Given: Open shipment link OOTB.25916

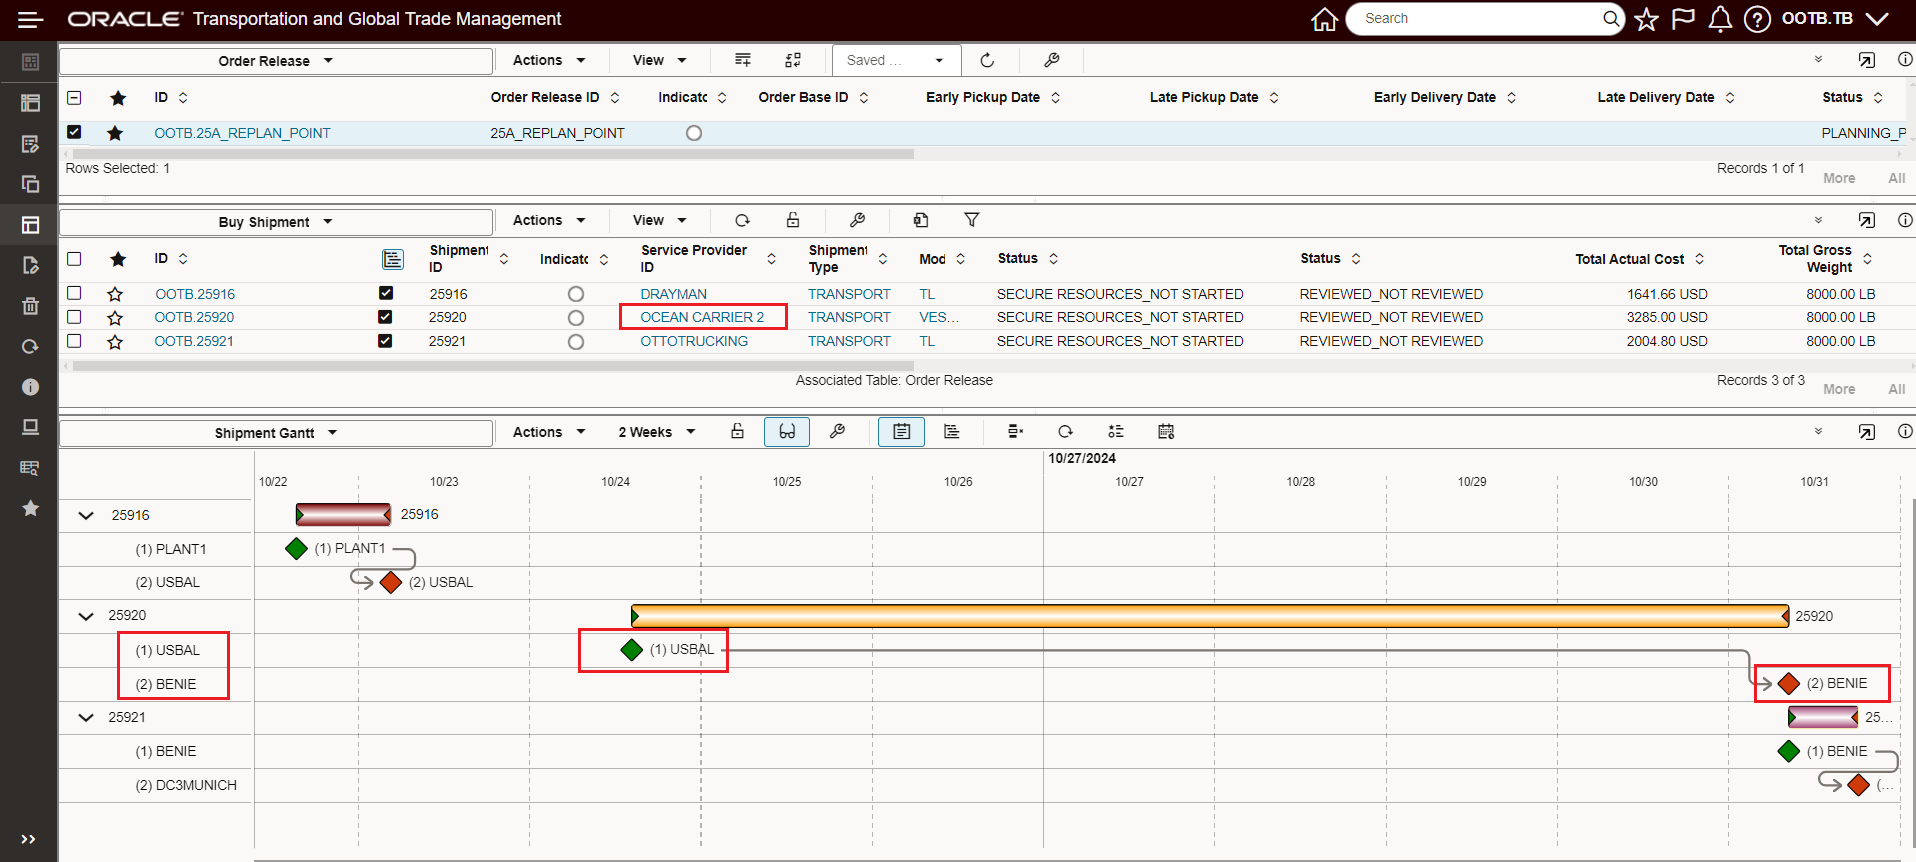Looking at the screenshot, I should [195, 294].
